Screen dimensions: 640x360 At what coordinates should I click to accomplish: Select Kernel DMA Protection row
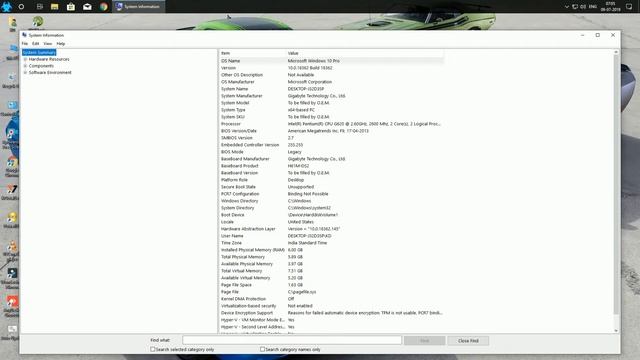331,298
